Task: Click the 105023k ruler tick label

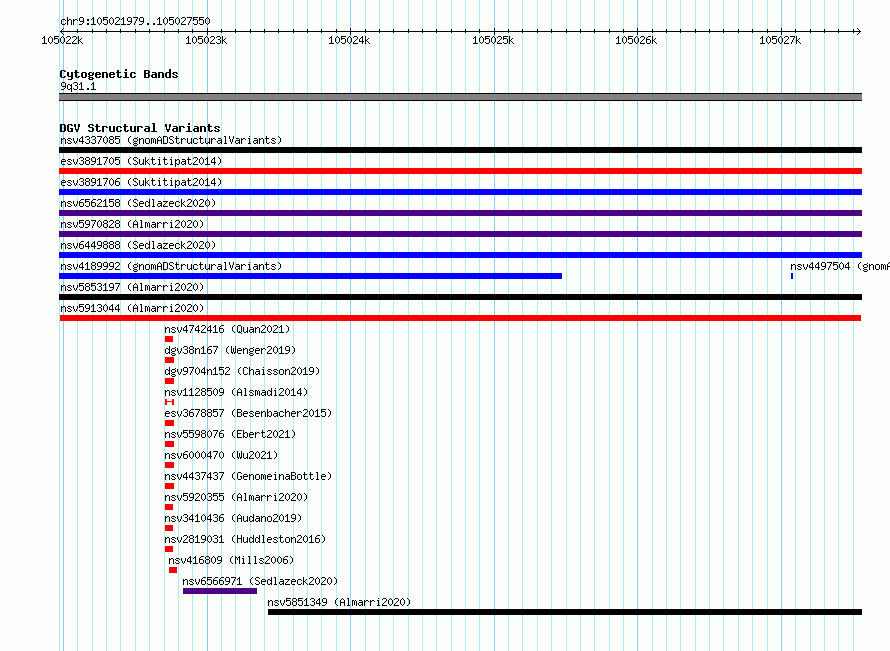Action: coord(206,40)
